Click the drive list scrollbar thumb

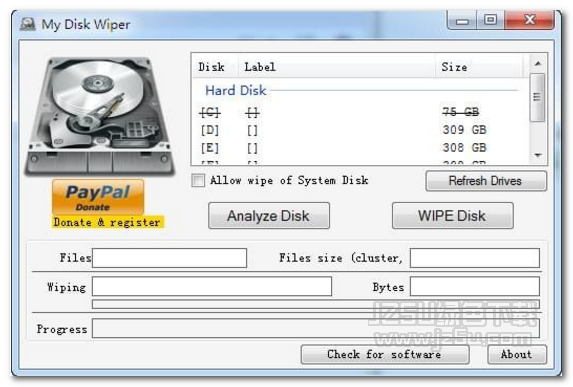[537, 97]
